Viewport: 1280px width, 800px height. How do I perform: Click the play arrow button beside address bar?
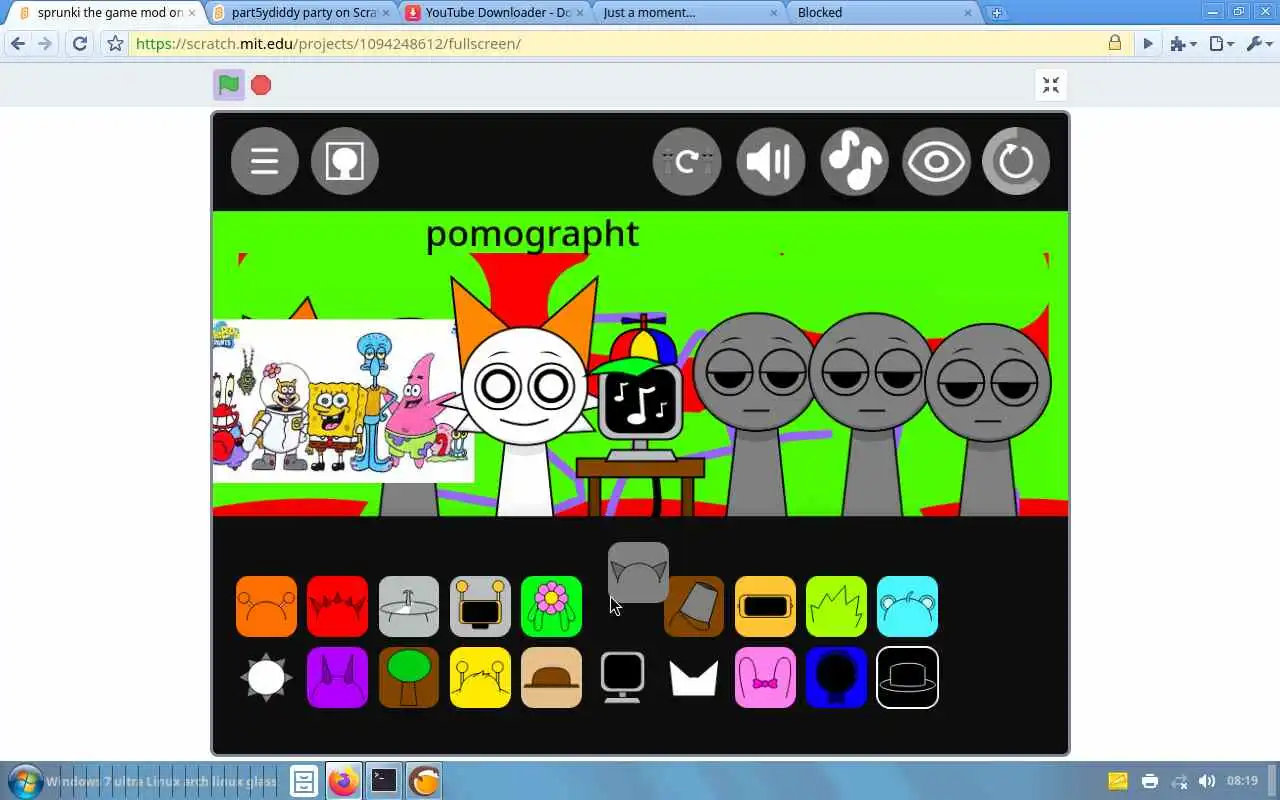click(1148, 44)
